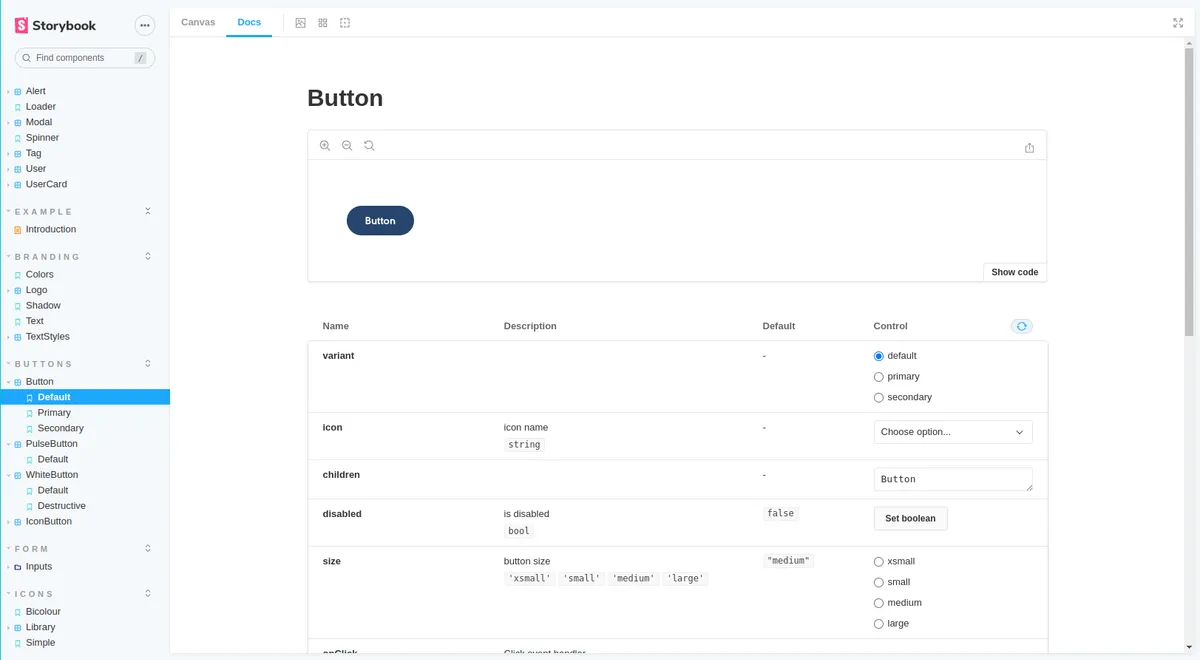1200x660 pixels.
Task: Open the icon Choose option dropdown
Action: tap(952, 431)
